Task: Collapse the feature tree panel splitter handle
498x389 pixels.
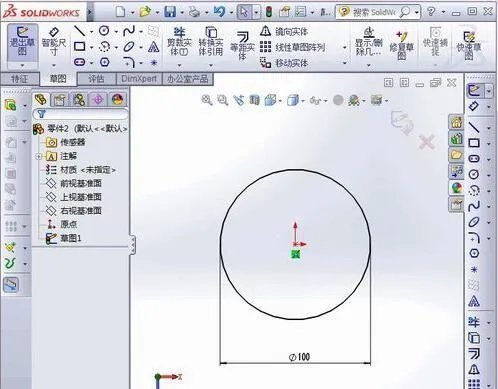Action: point(133,245)
